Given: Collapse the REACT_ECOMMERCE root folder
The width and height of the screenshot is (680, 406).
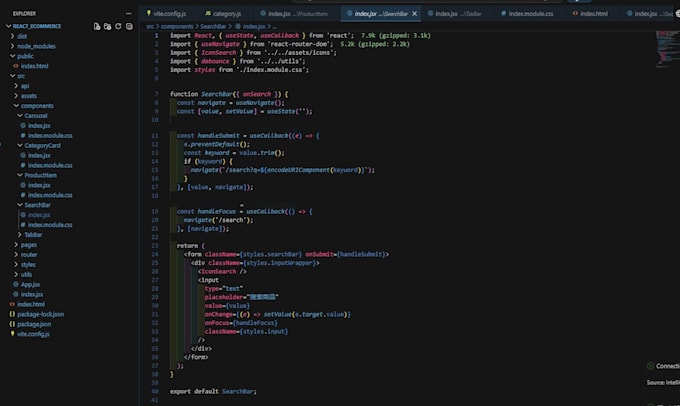Looking at the screenshot, I should coord(8,26).
